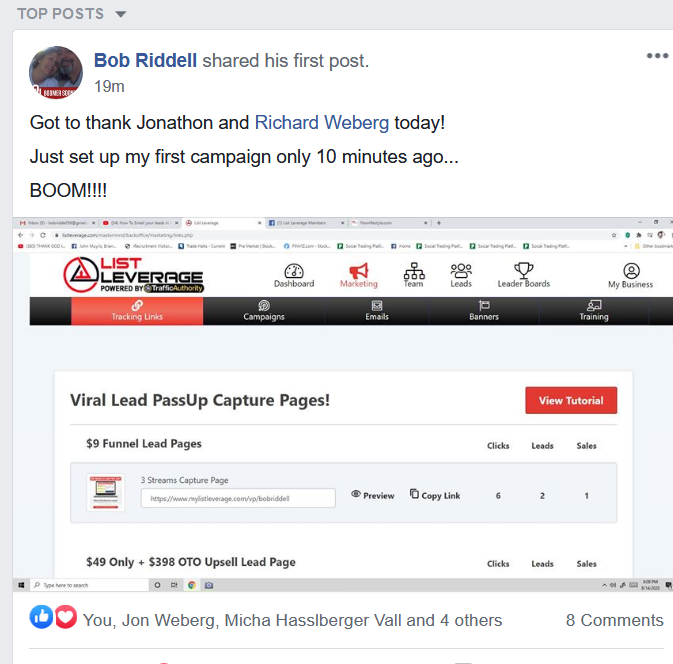Open the Leads people icon
Viewport: 673px width, 664px height.
461,271
